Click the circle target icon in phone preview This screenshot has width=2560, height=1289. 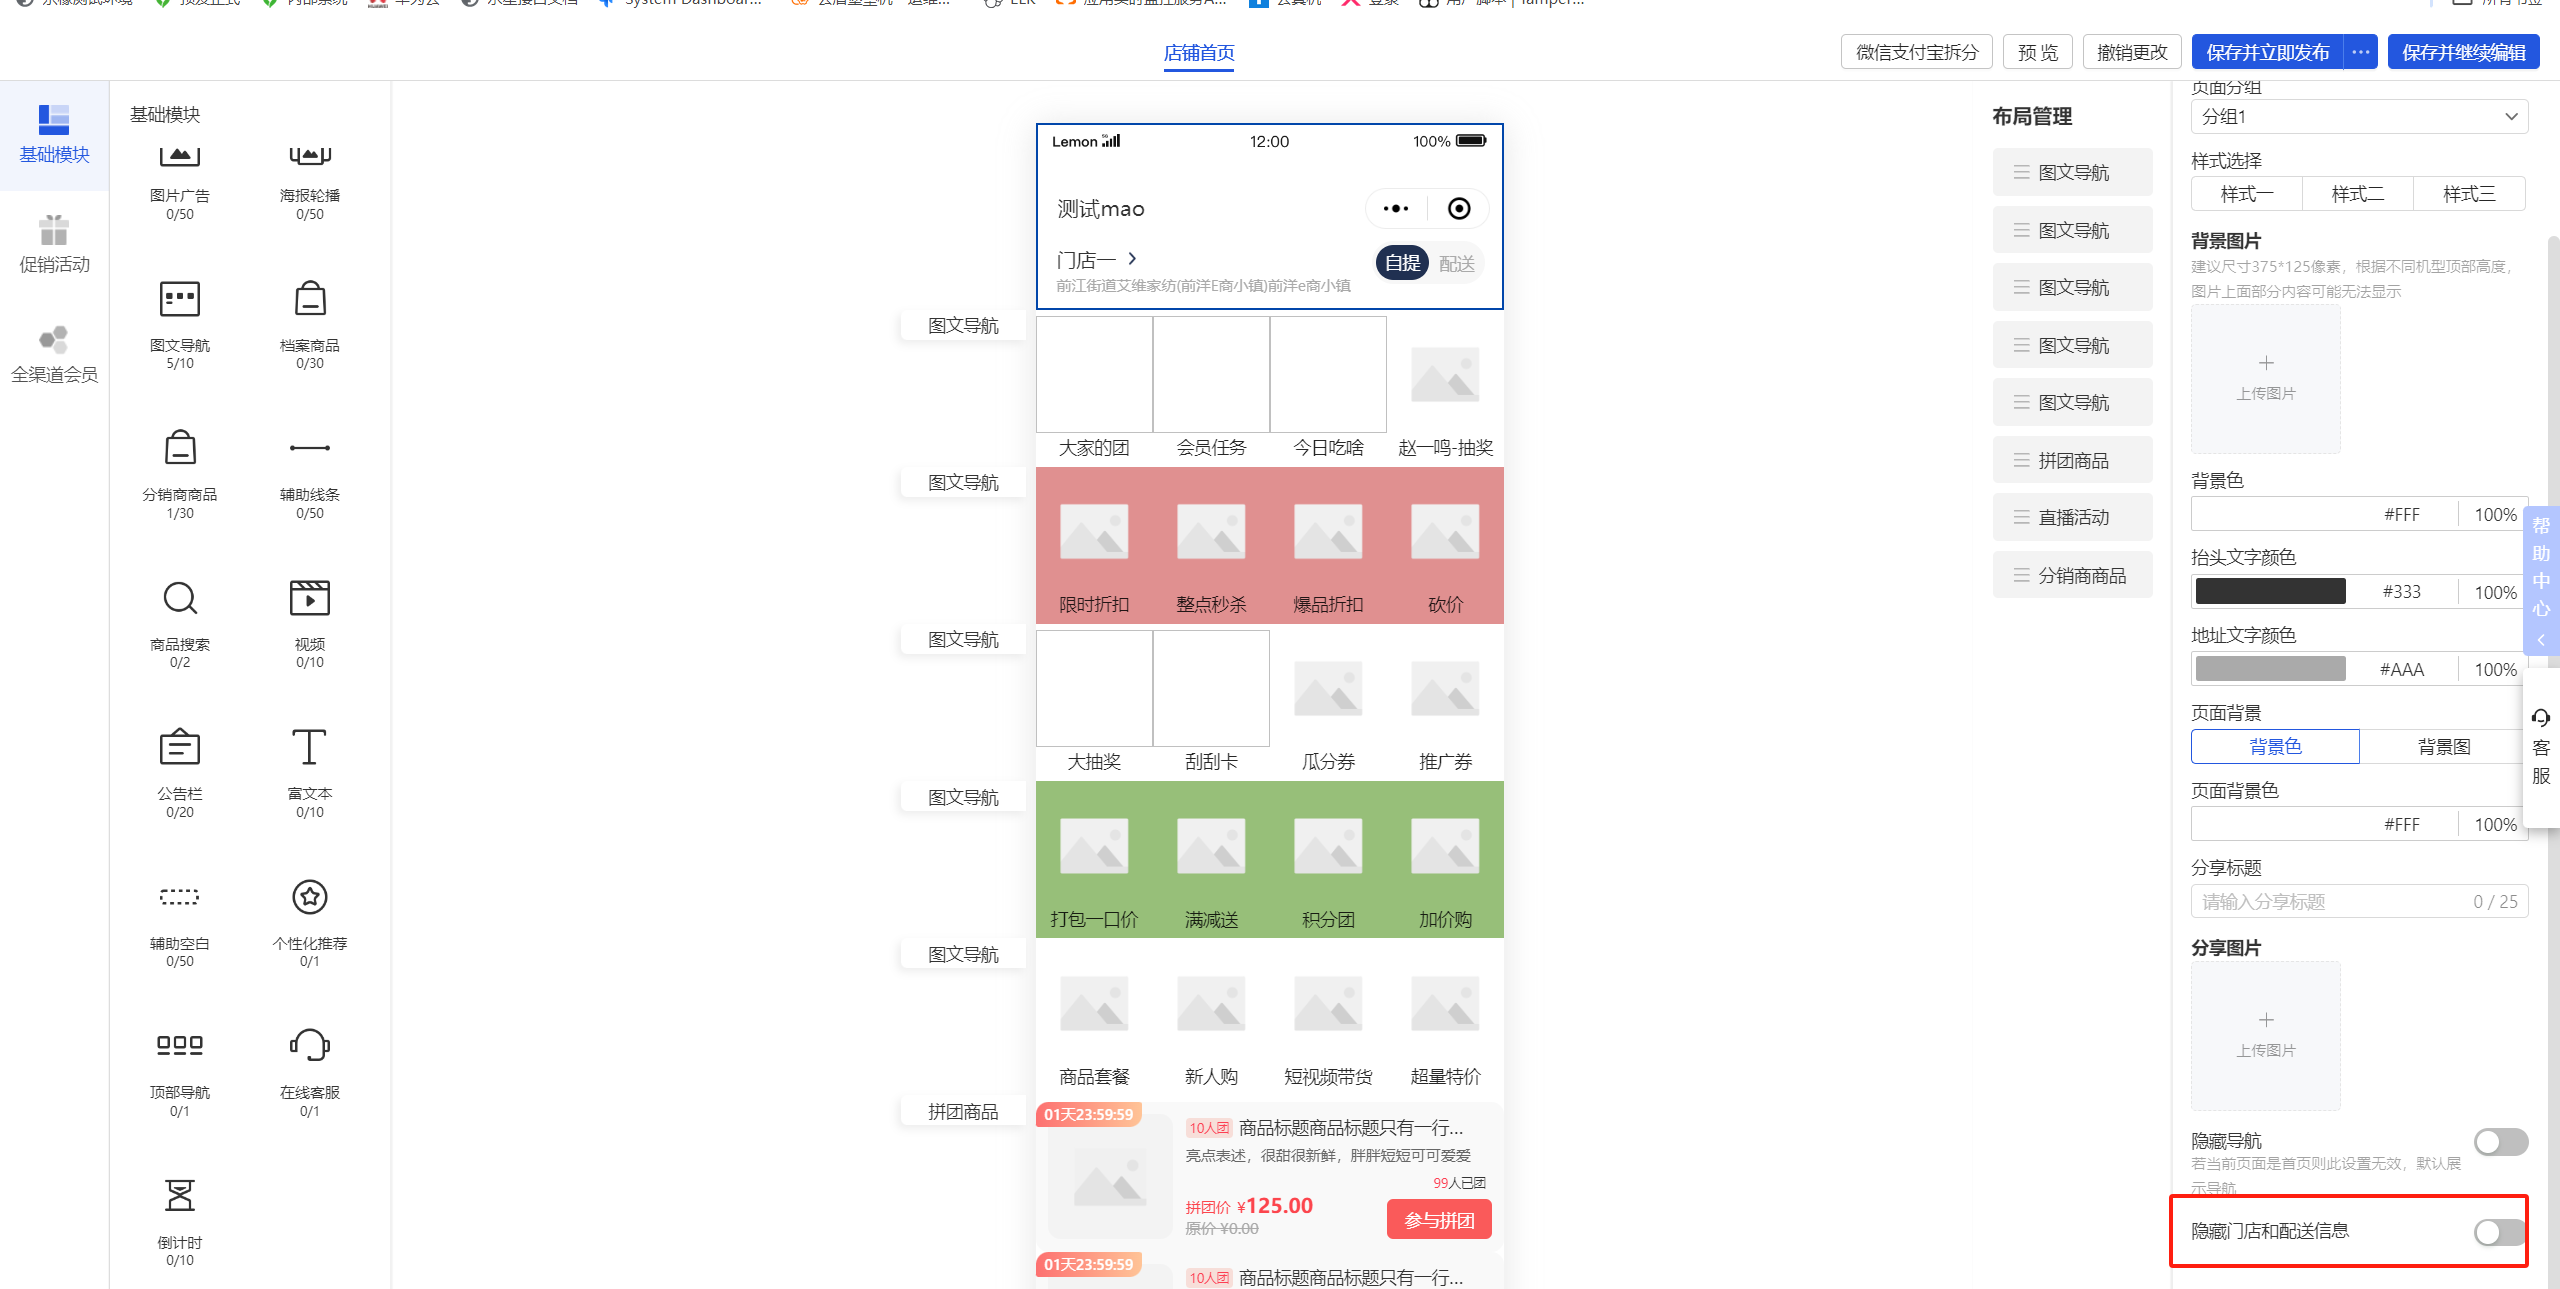click(1459, 209)
